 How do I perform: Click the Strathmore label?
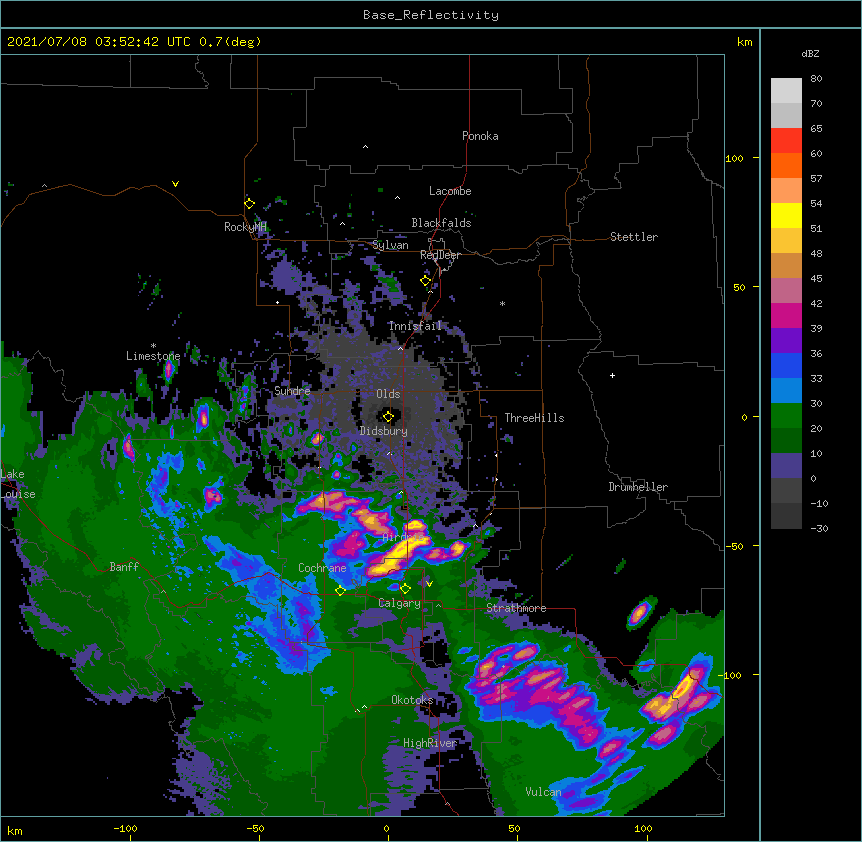(516, 608)
